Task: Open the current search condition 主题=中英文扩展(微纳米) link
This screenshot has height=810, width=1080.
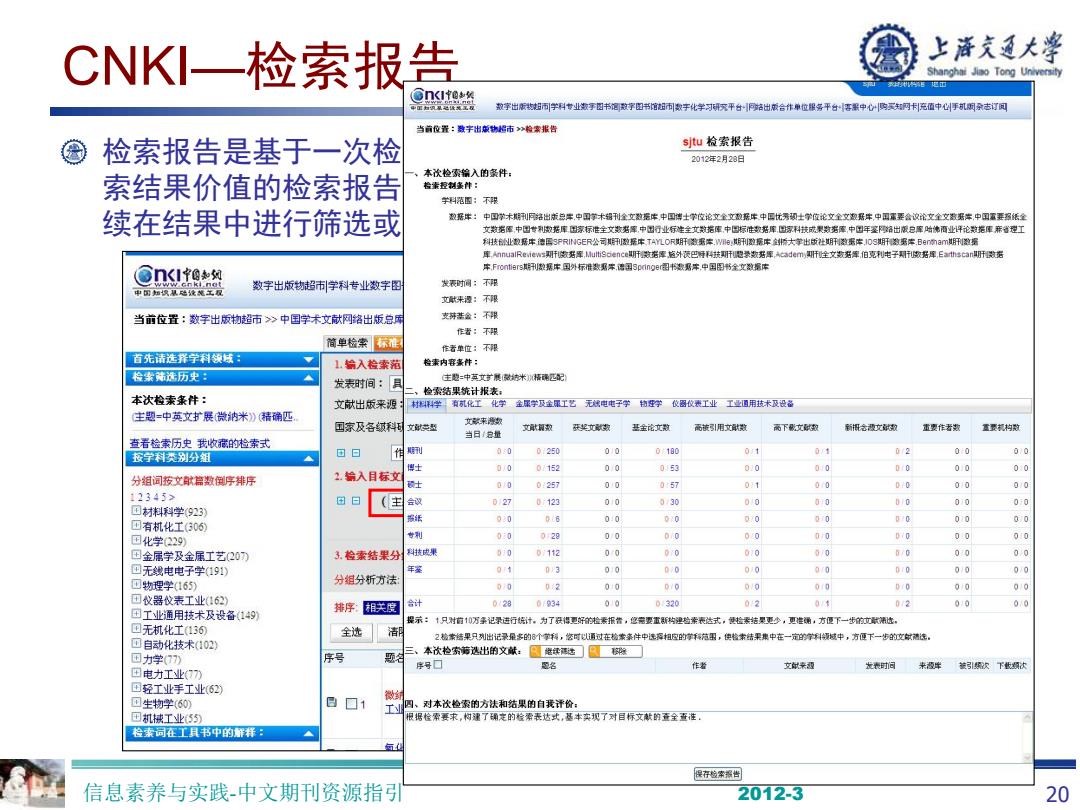Action: [213, 417]
